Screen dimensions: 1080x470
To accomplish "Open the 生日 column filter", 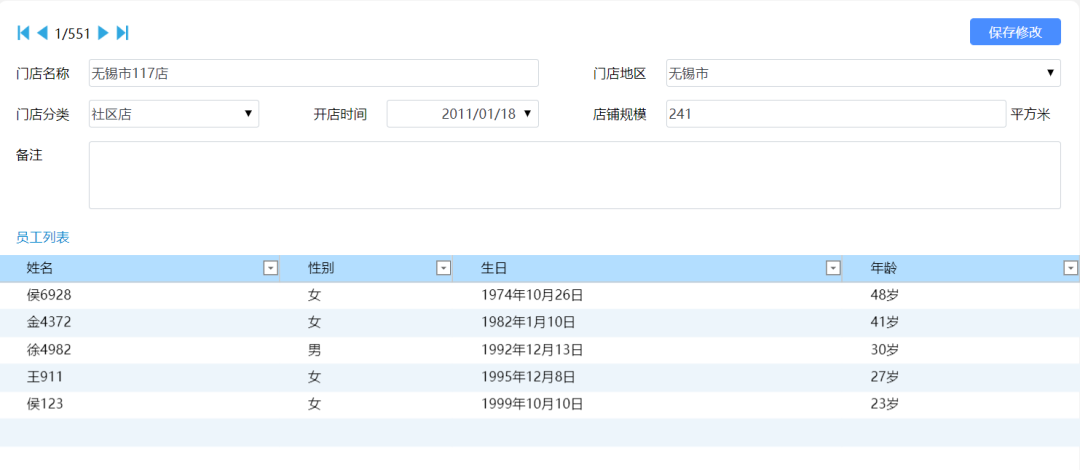I will (x=832, y=268).
